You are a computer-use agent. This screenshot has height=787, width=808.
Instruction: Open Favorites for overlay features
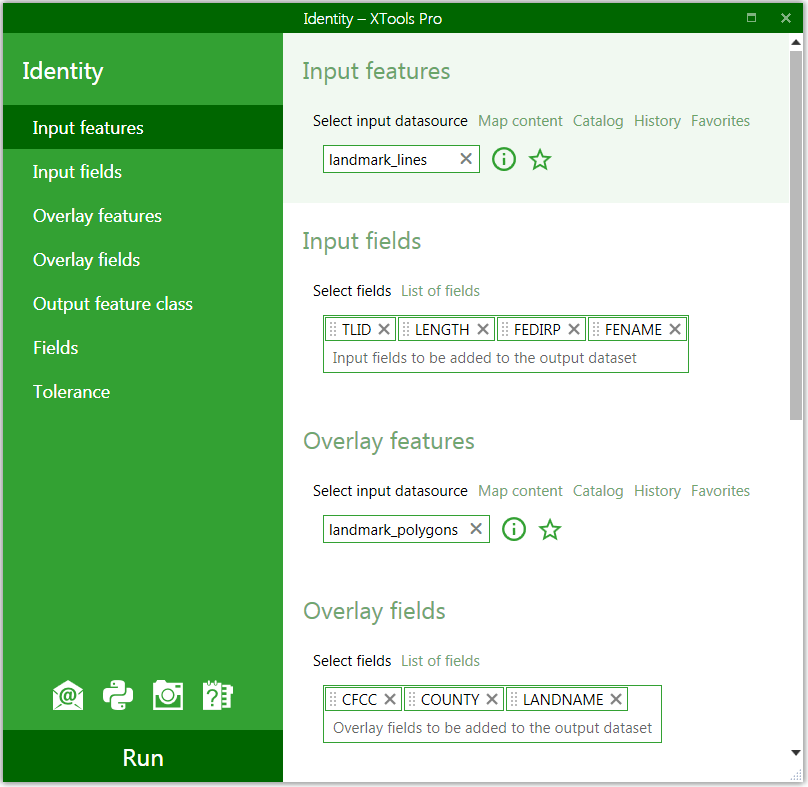[x=720, y=491]
